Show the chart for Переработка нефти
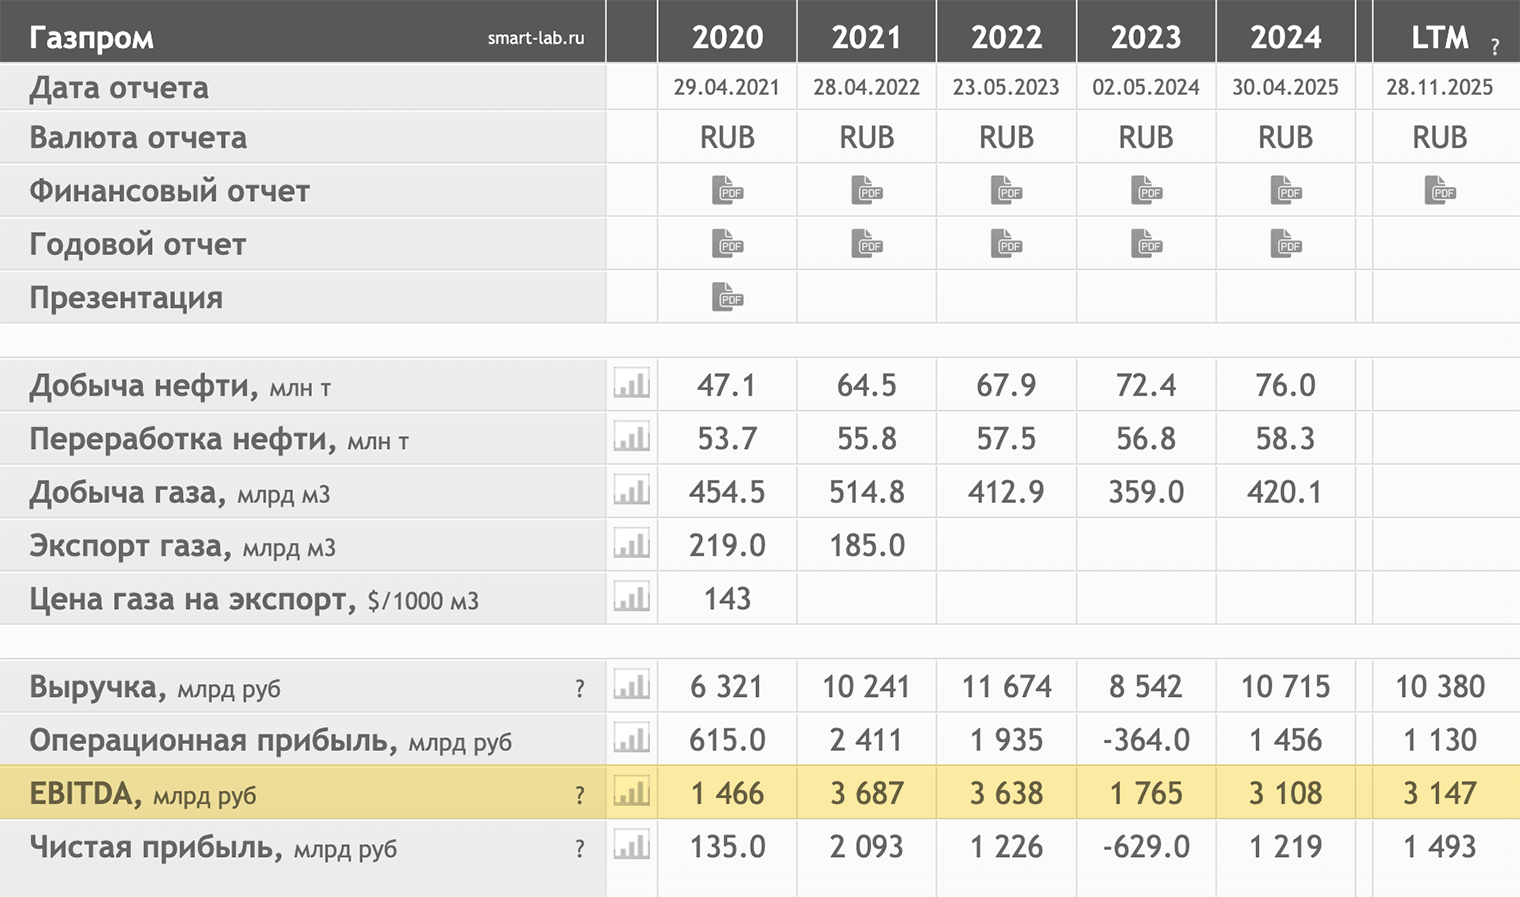Image resolution: width=1520 pixels, height=897 pixels. point(632,437)
